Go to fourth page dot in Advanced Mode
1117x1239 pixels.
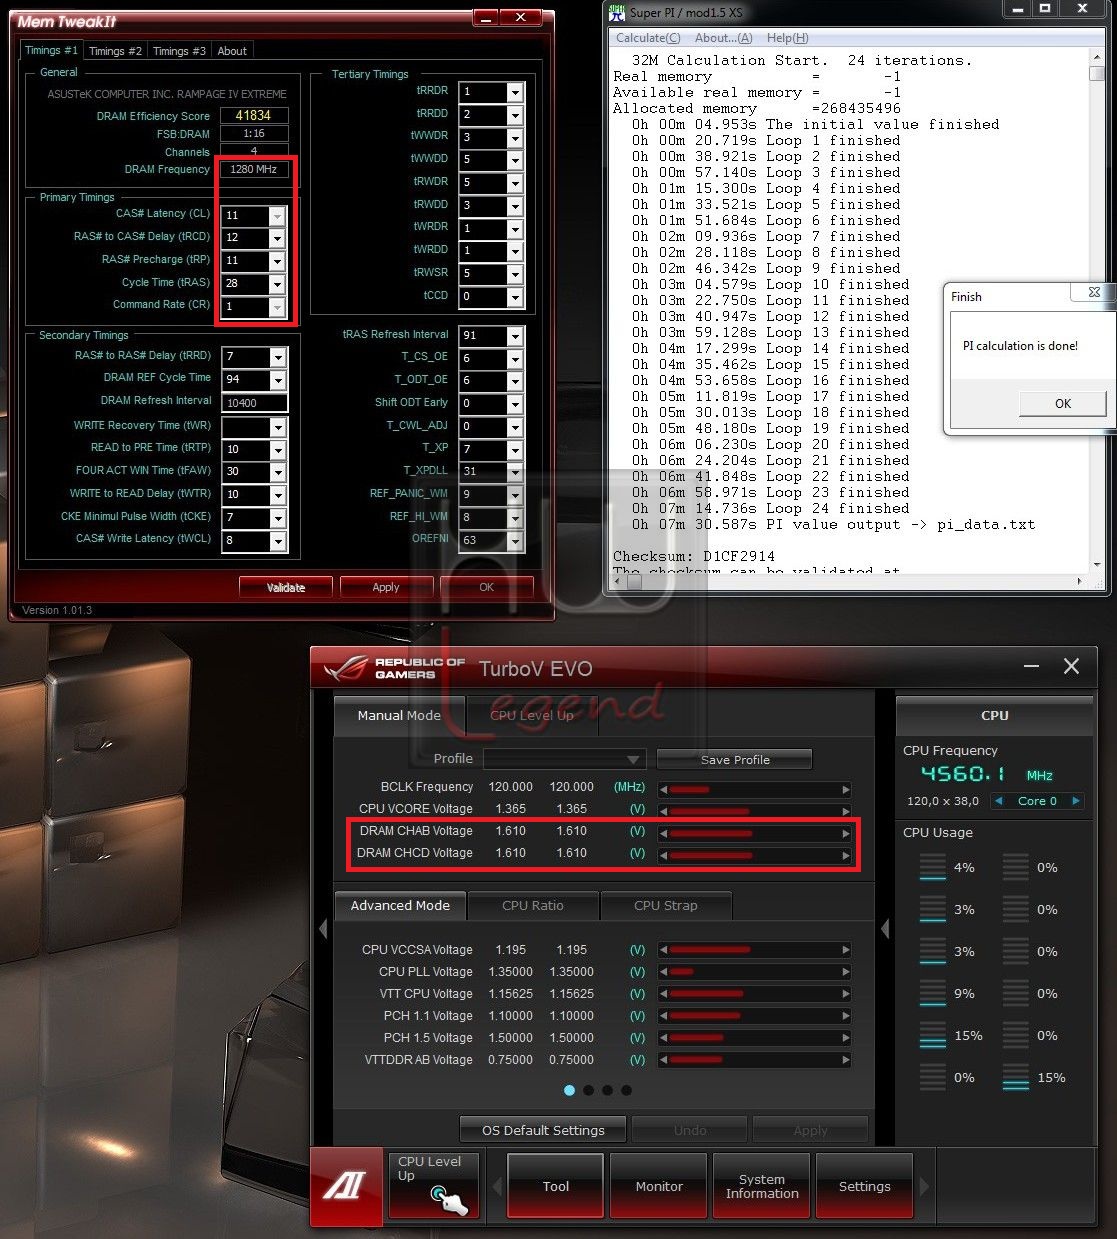tap(626, 1090)
